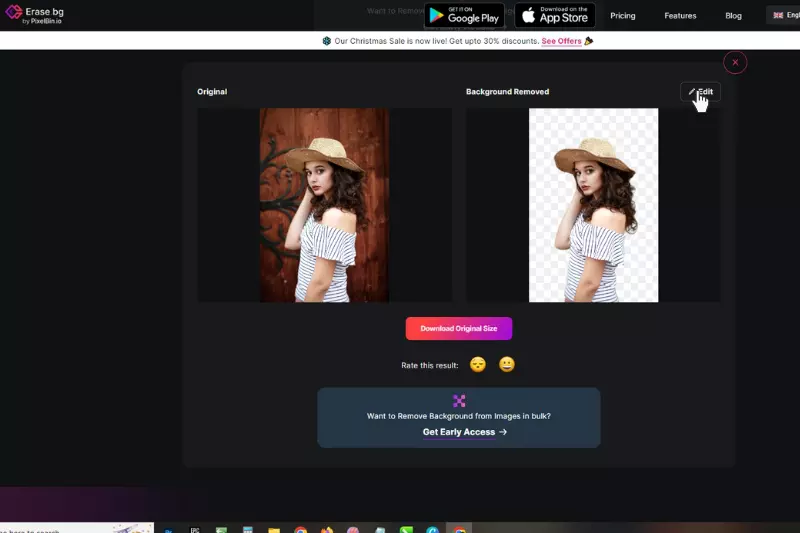Expand the English language selector
Viewport: 800px width, 533px height.
click(x=784, y=15)
